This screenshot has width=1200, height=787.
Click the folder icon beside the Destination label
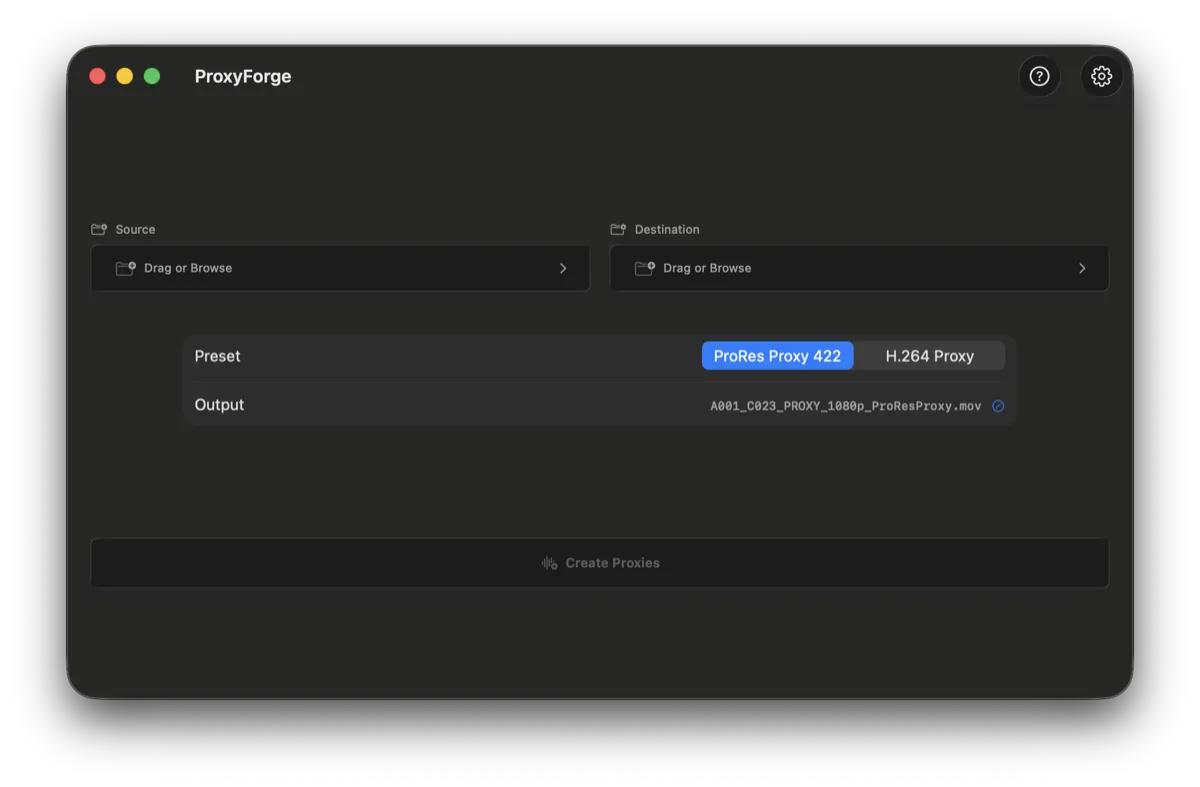click(x=619, y=229)
